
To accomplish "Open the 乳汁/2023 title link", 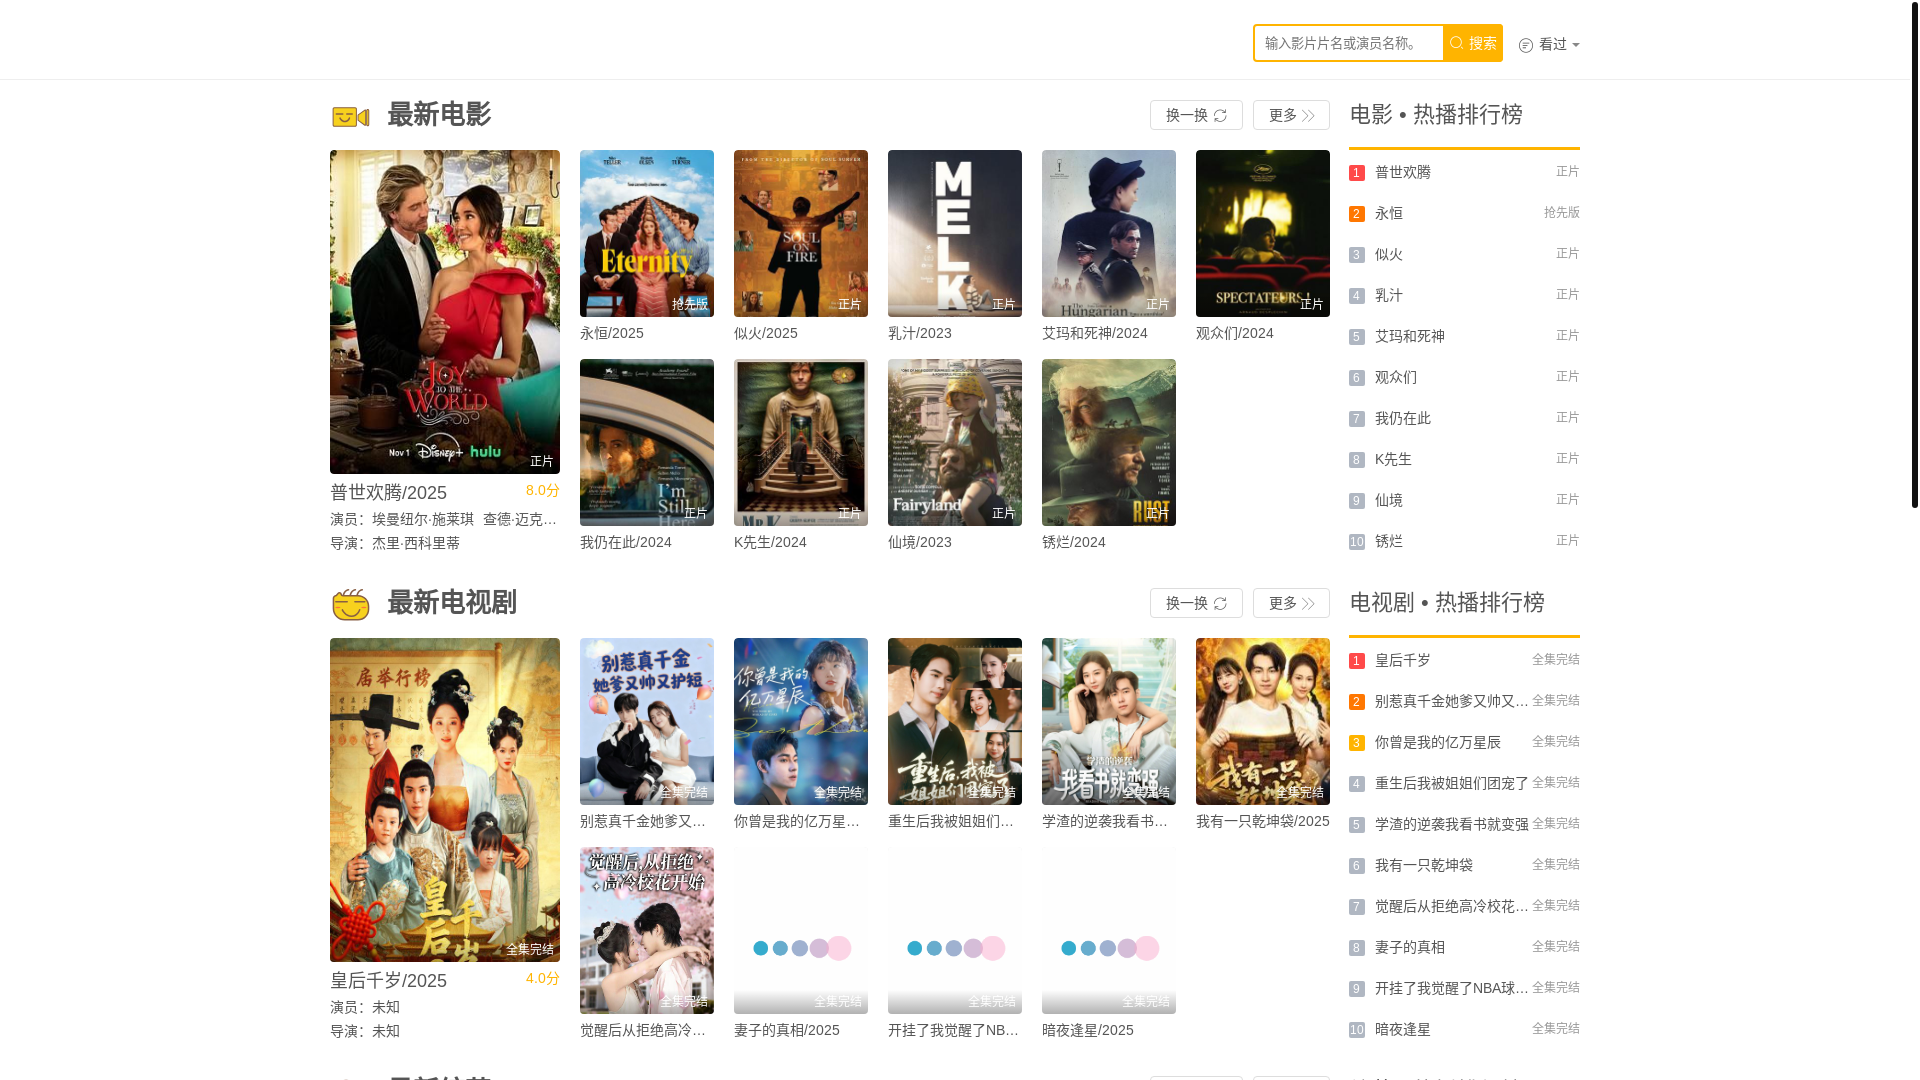I will pyautogui.click(x=919, y=333).
